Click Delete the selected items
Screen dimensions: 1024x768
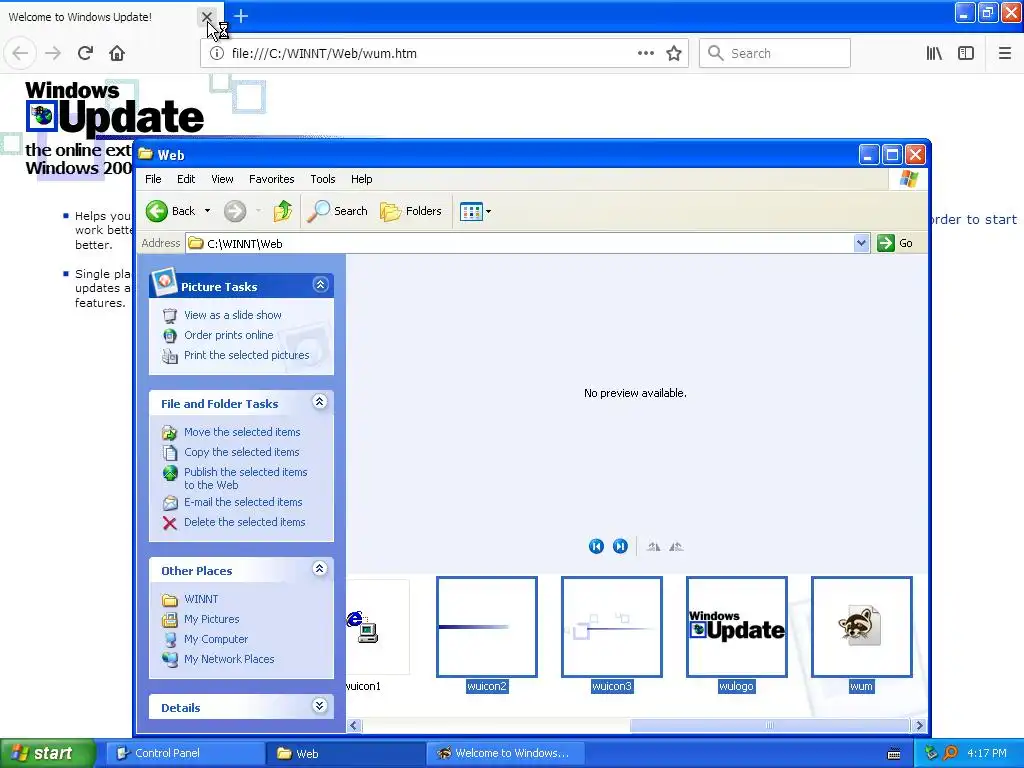pos(244,522)
